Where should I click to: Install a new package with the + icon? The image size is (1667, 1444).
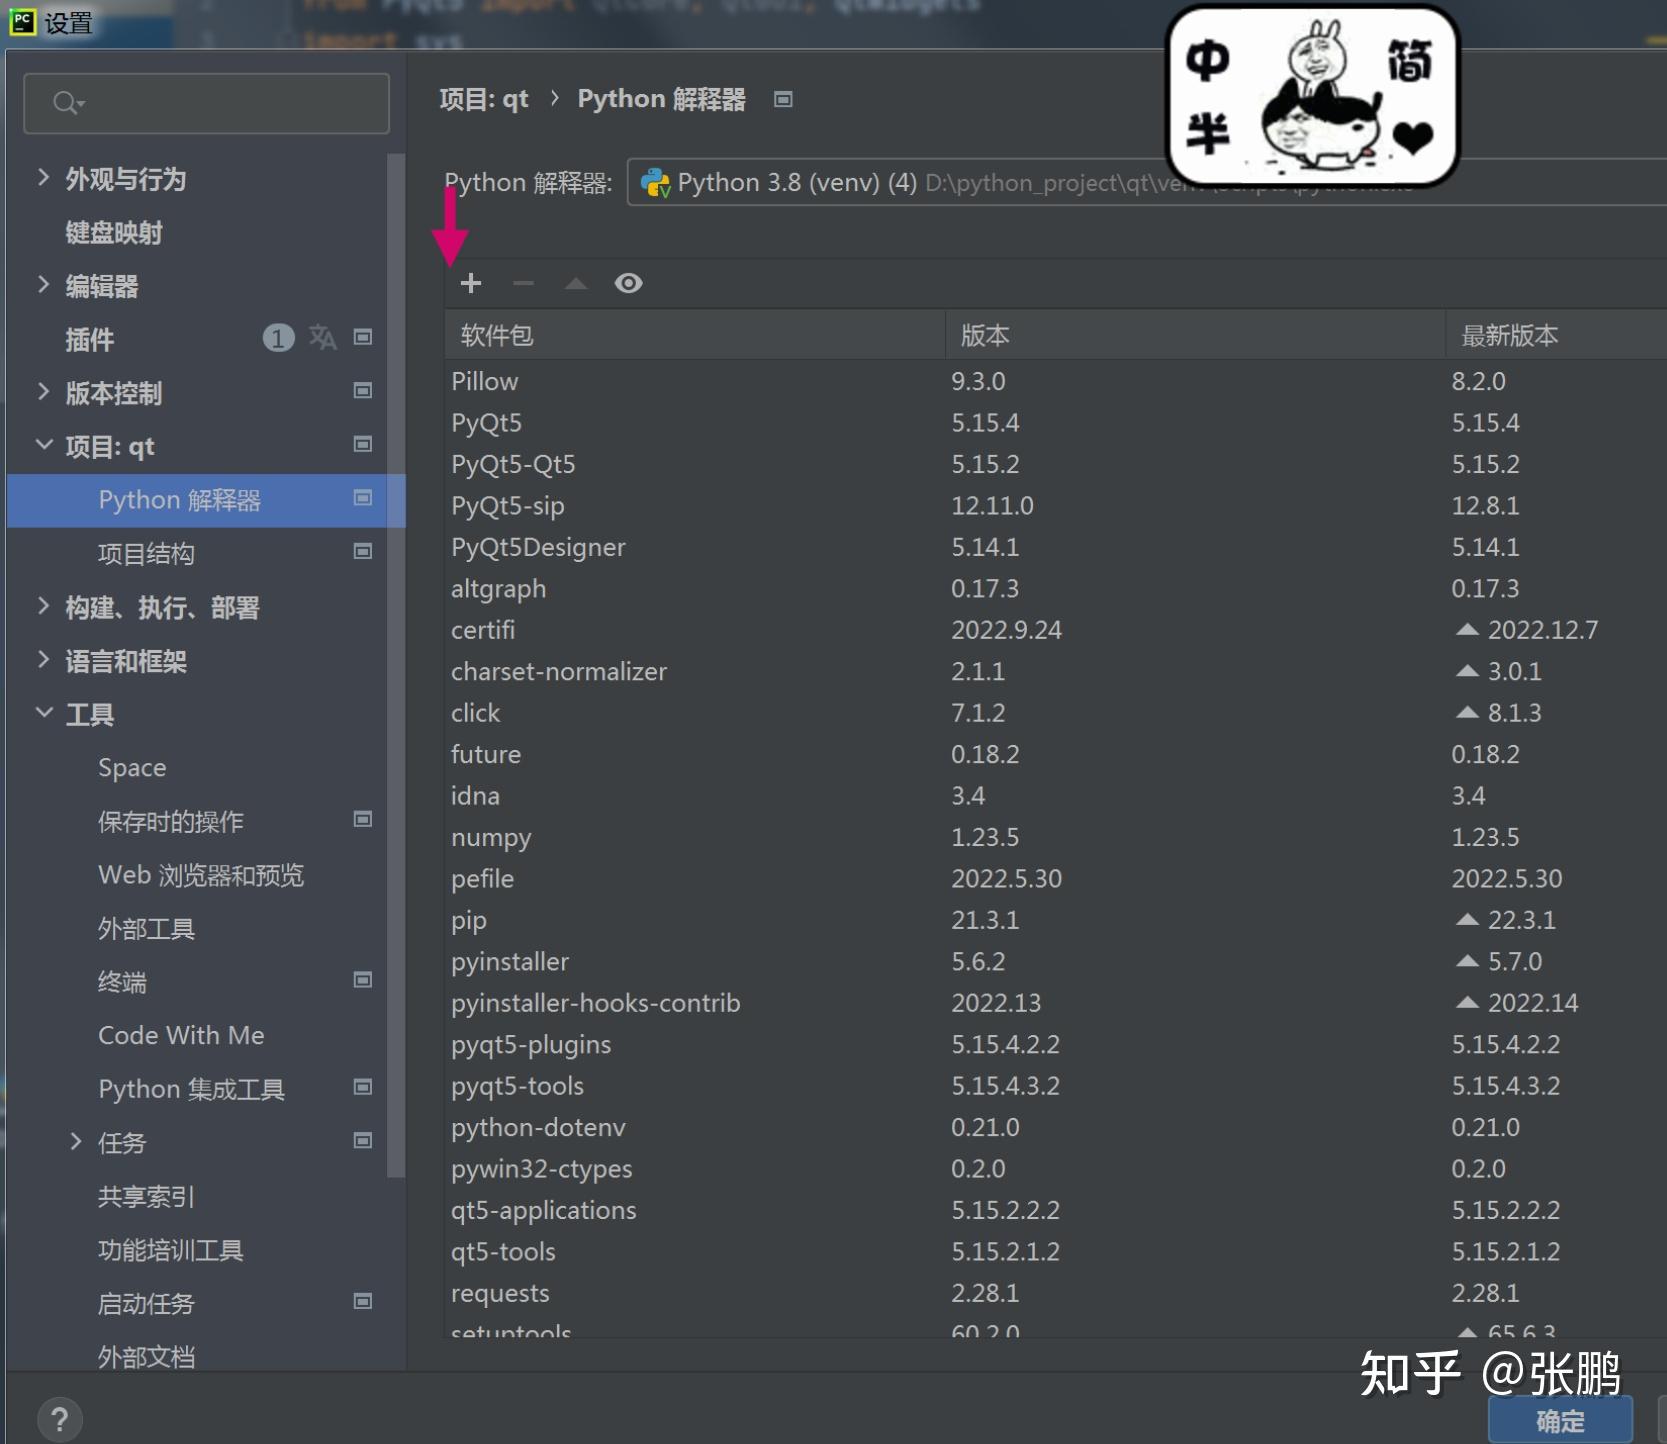(x=470, y=283)
